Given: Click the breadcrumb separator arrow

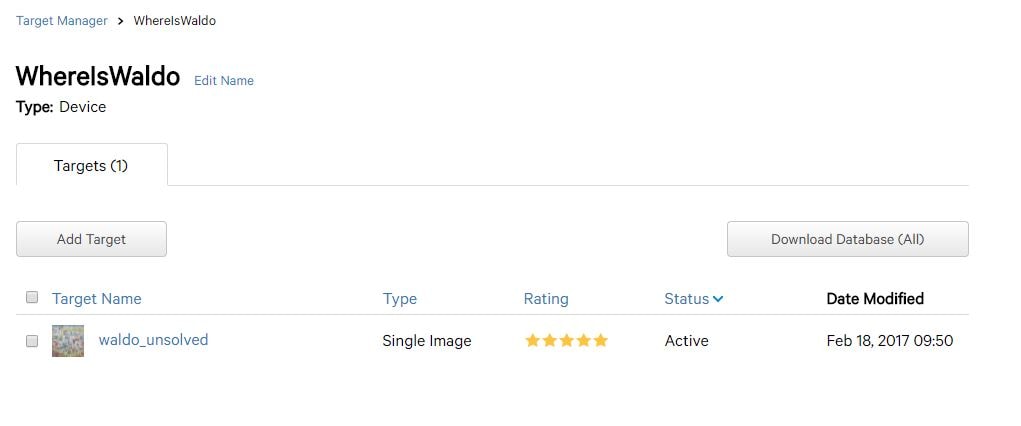Looking at the screenshot, I should (x=120, y=21).
